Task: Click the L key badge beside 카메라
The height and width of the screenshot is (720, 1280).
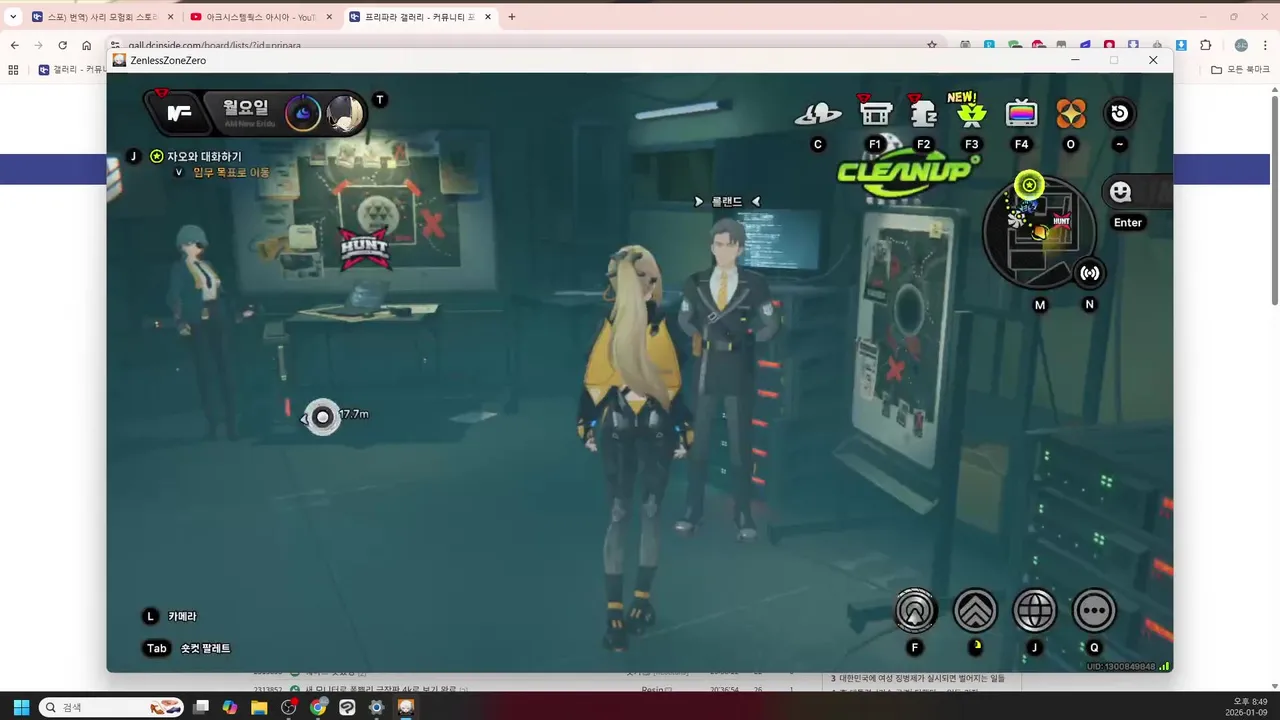Action: 151,617
